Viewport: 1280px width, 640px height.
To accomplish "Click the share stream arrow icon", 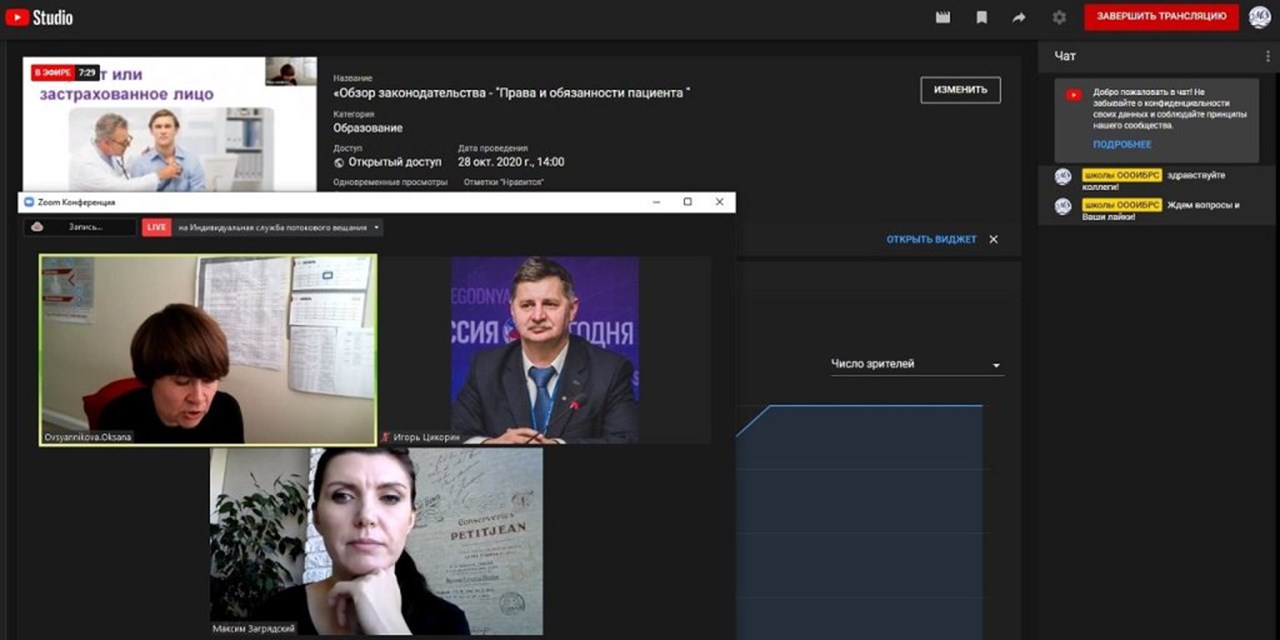I will coord(1019,17).
